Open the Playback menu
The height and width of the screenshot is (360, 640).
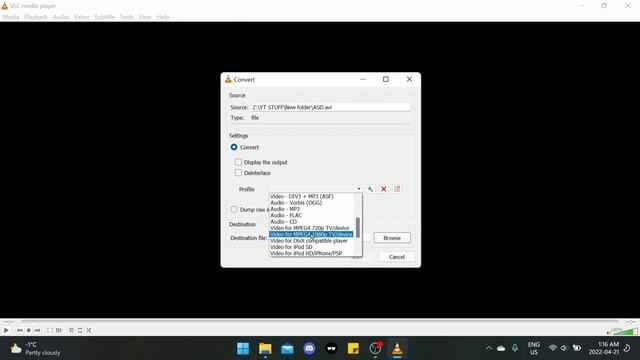(36, 17)
